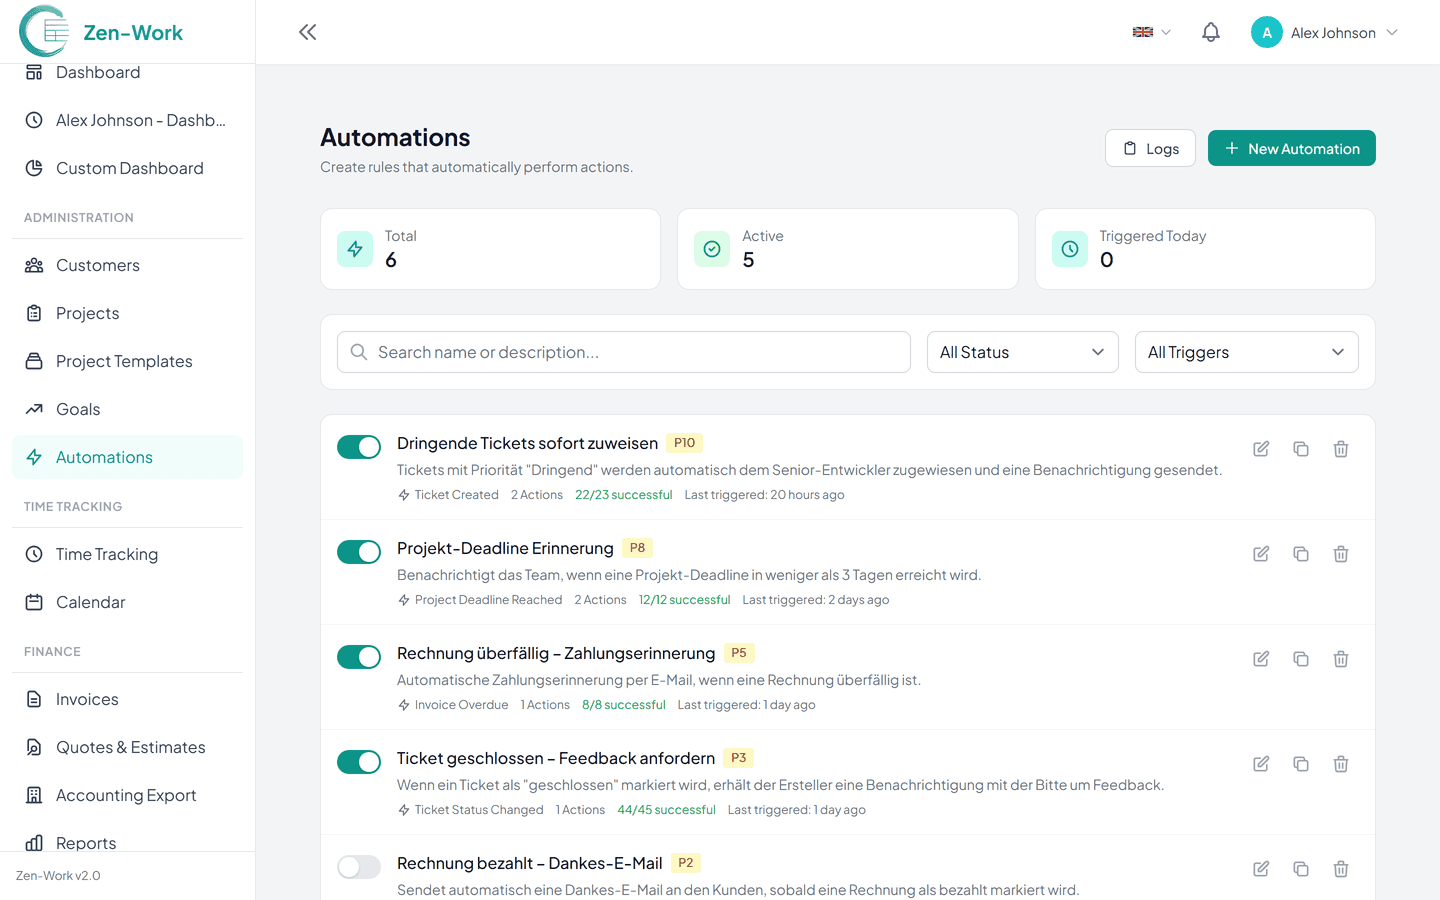Click the search name or description field

pyautogui.click(x=623, y=351)
